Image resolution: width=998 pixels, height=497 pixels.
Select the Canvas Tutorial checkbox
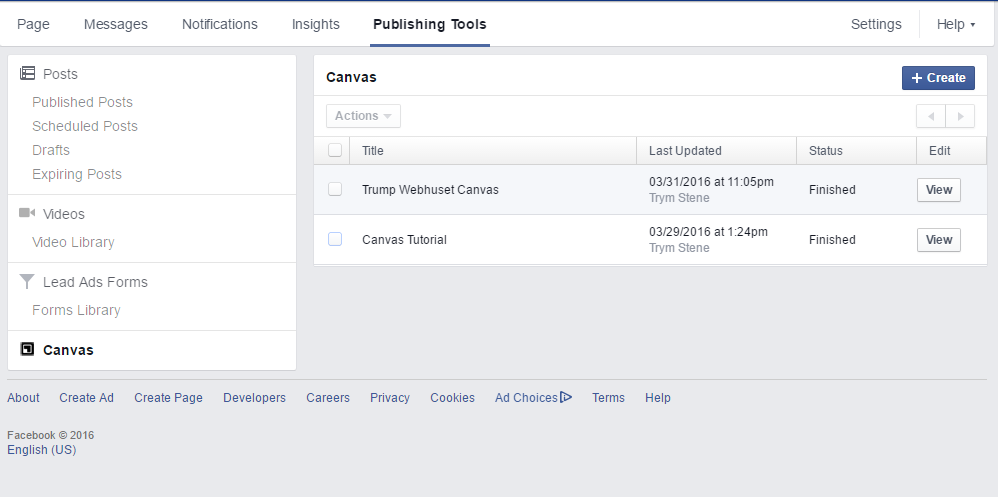tap(335, 239)
